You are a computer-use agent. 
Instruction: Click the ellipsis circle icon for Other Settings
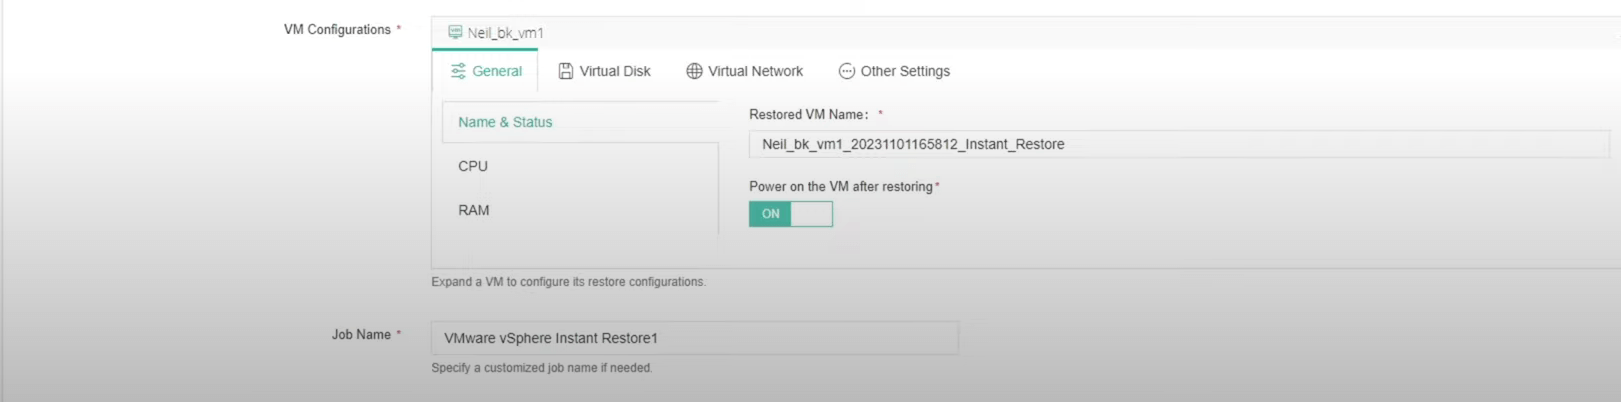coord(847,71)
